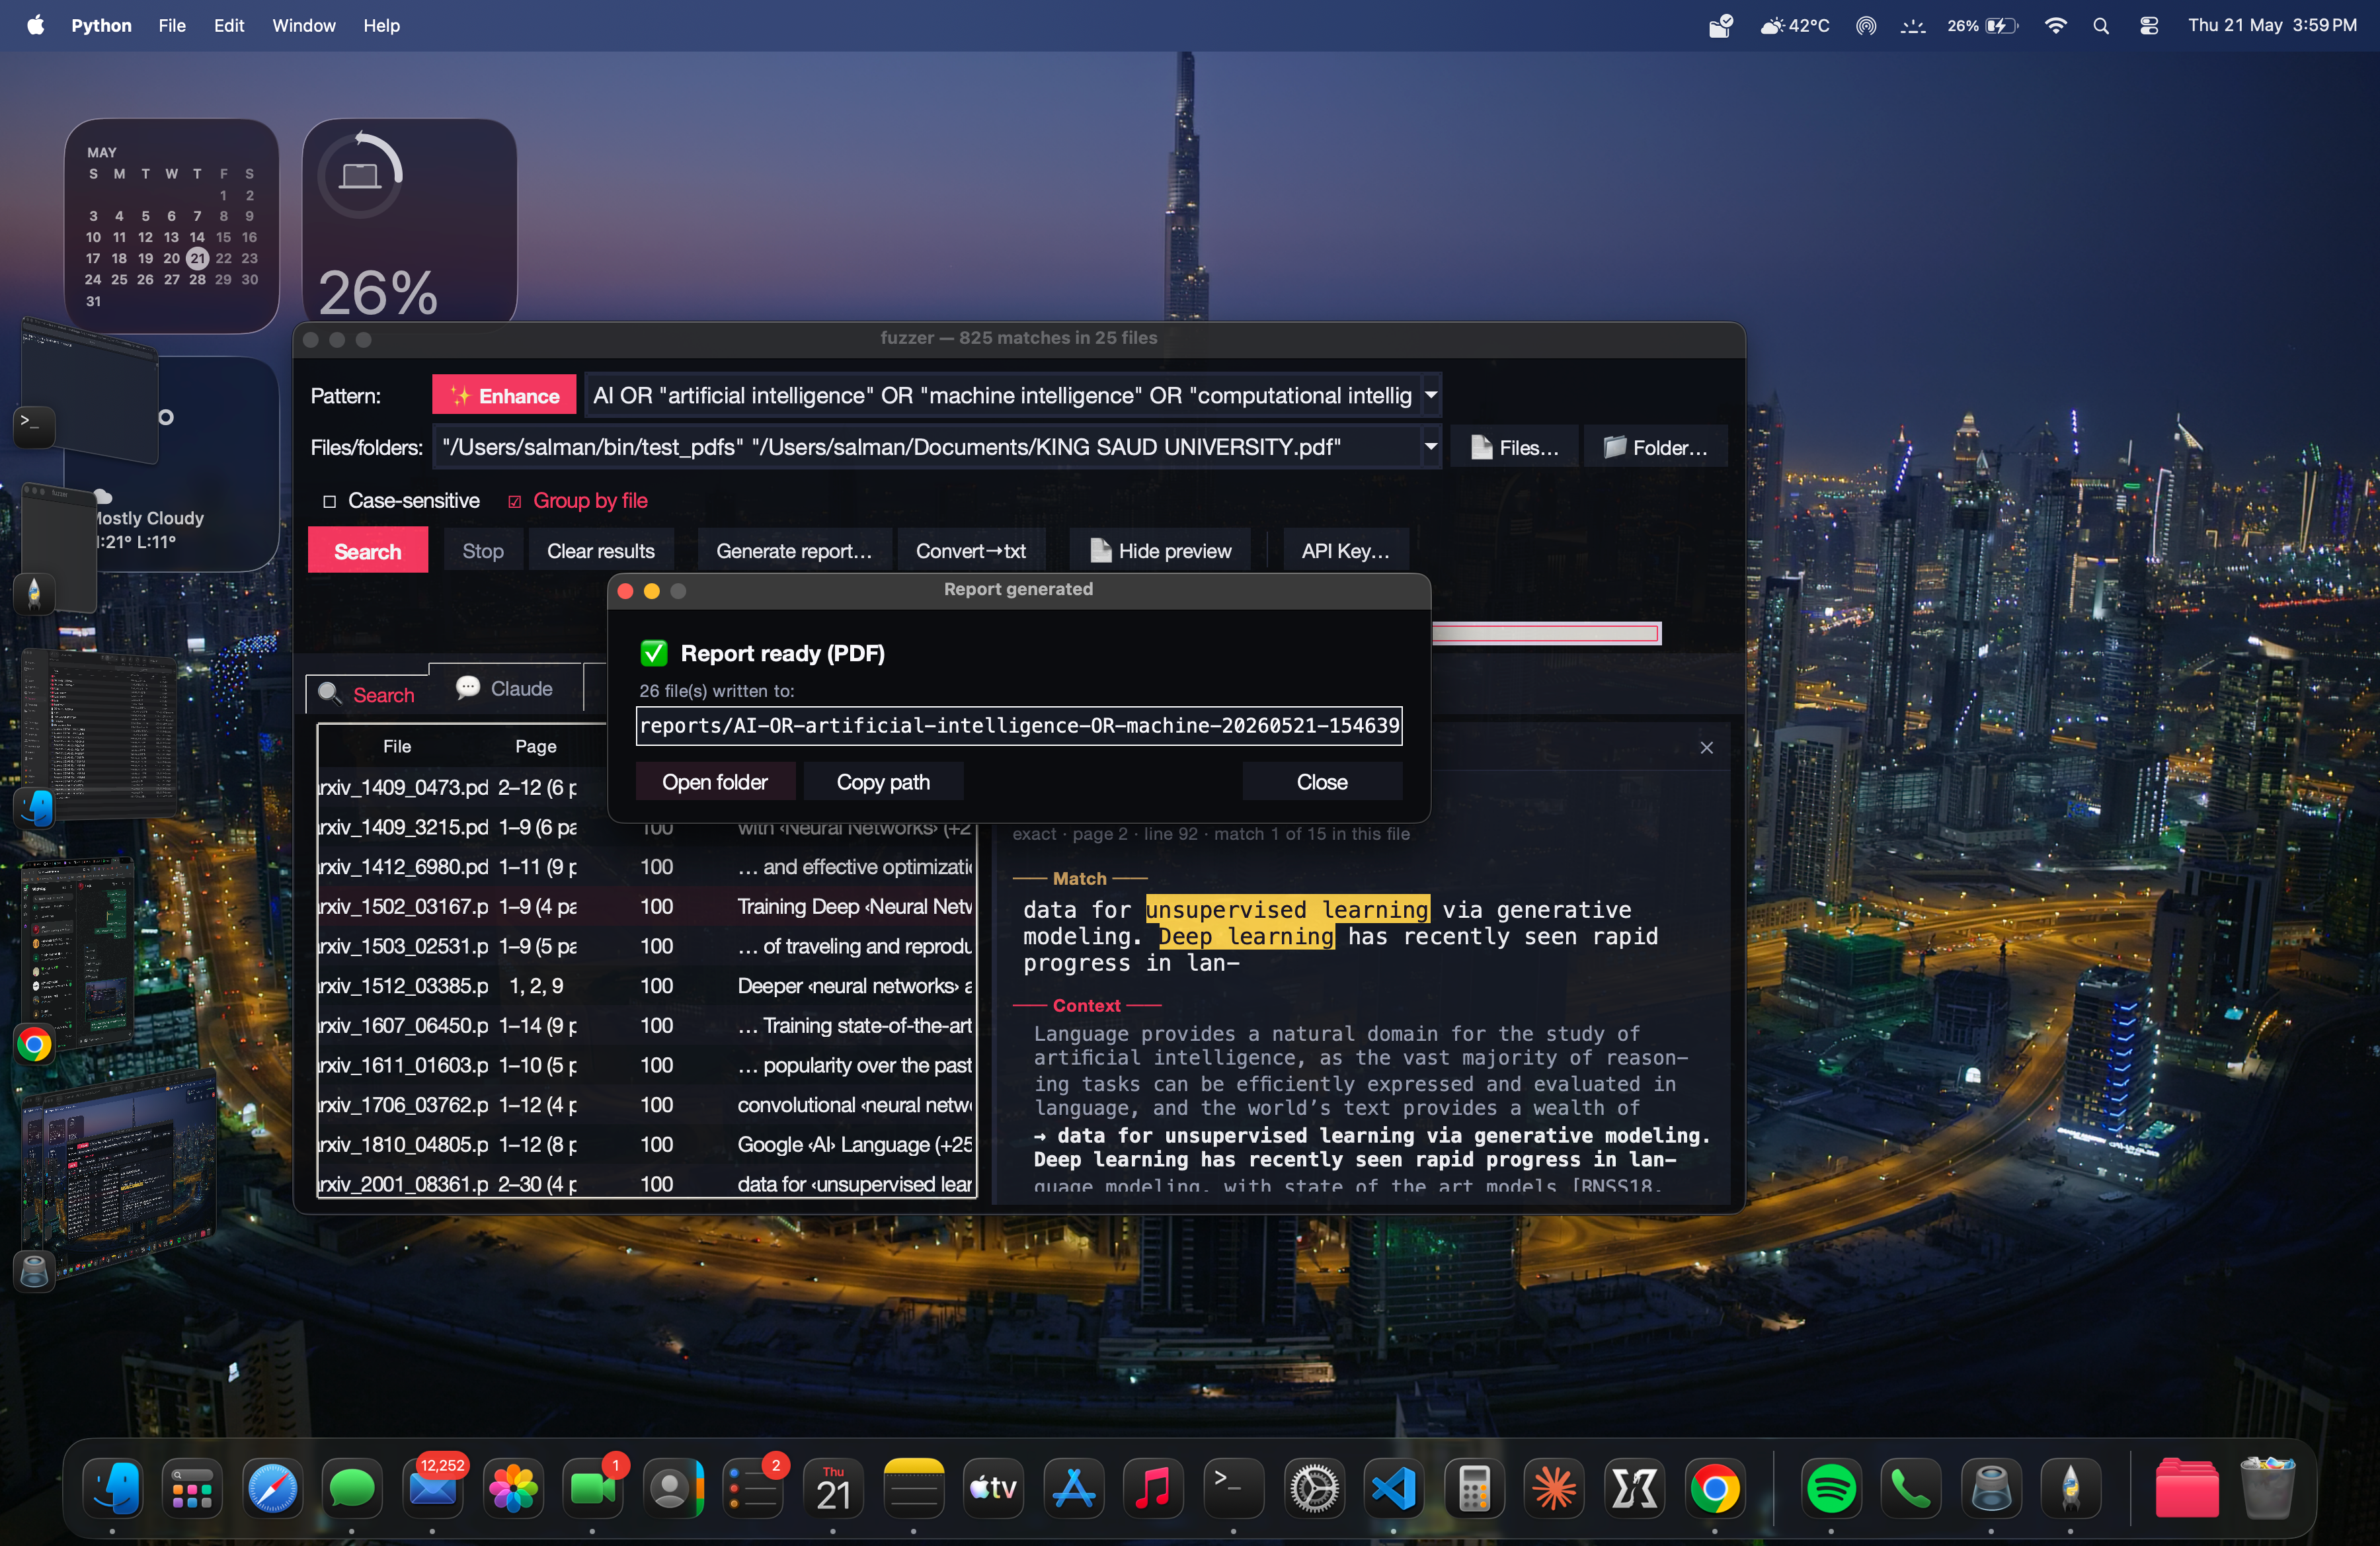Click Open folder in report dialog
2380x1546 pixels.
pos(715,782)
